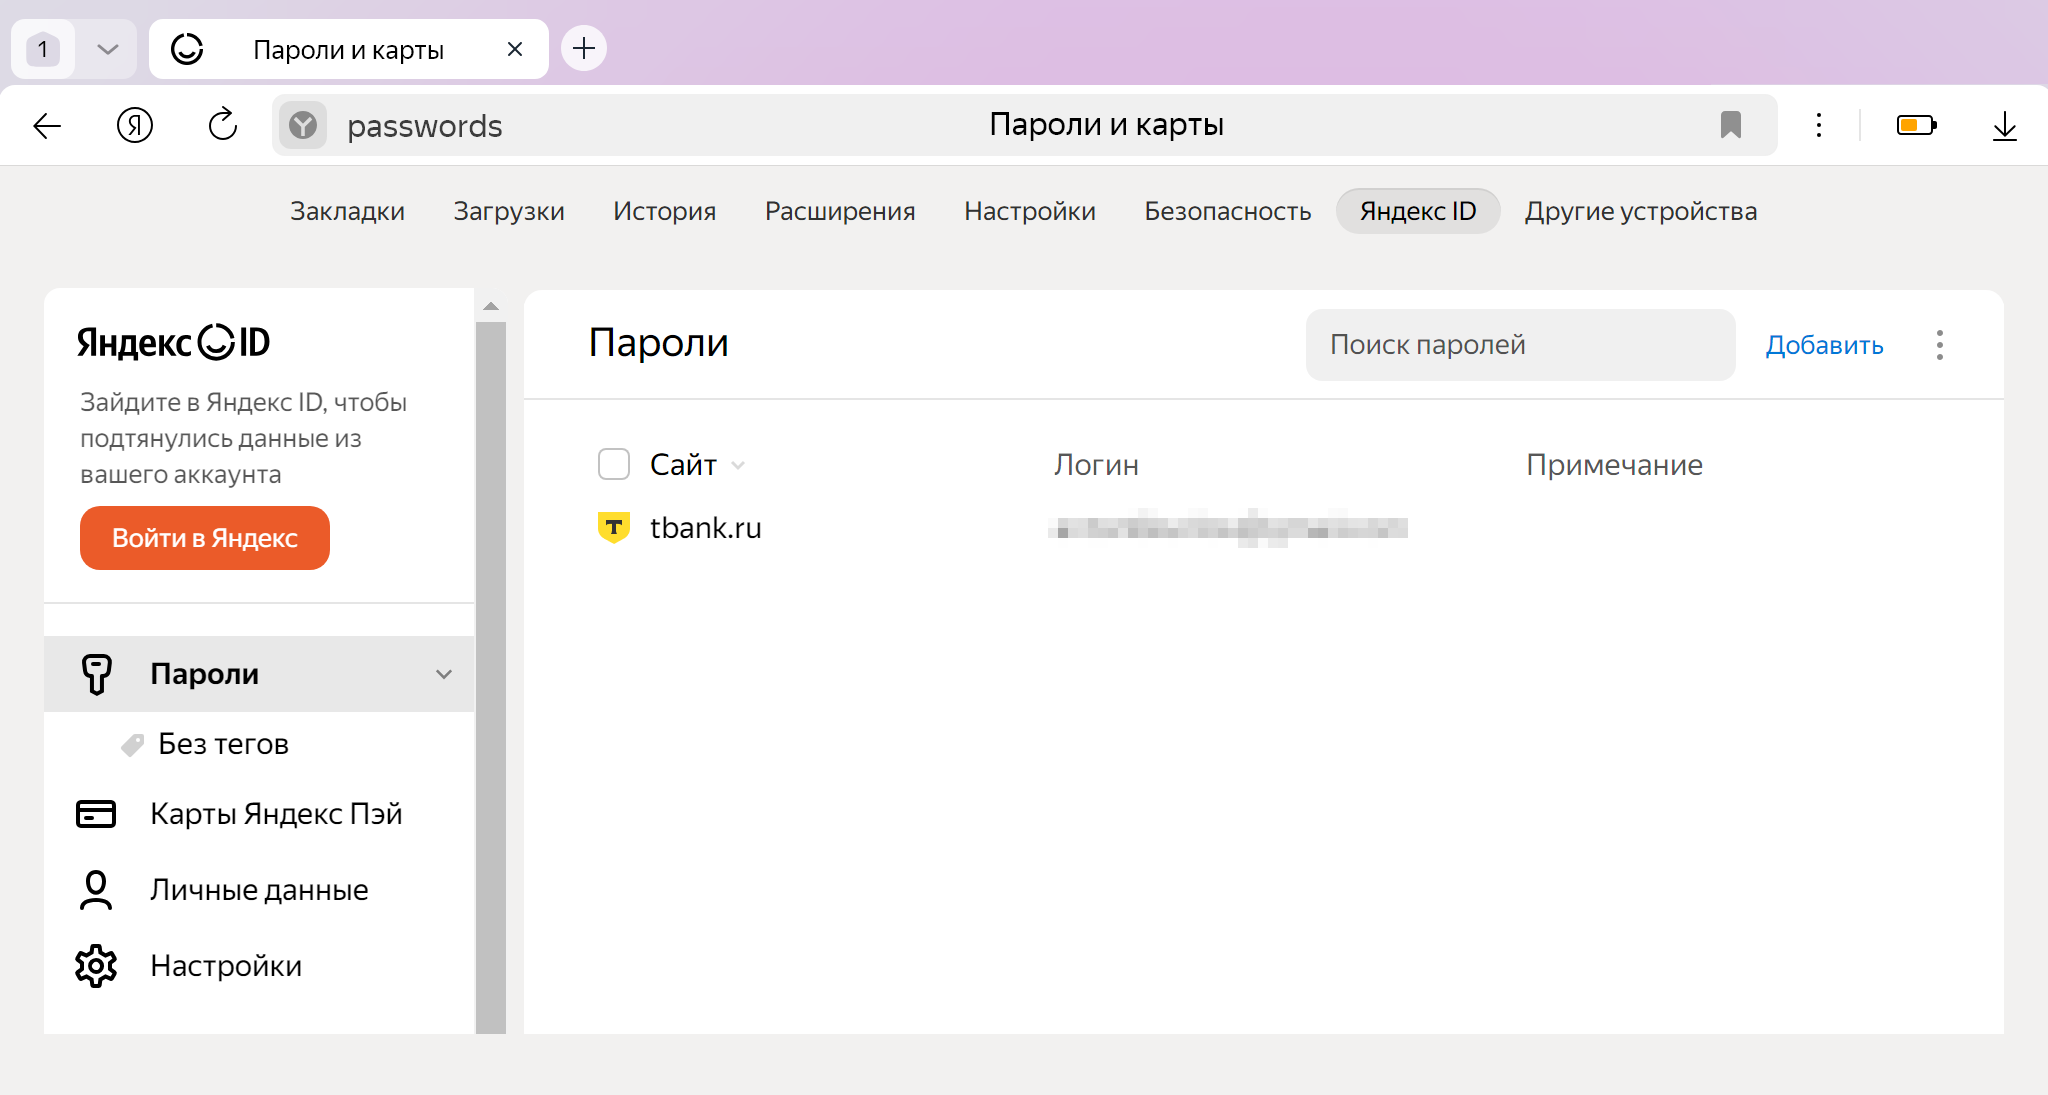2048x1095 pixels.
Task: Open the Загрузки tab
Action: coord(509,211)
